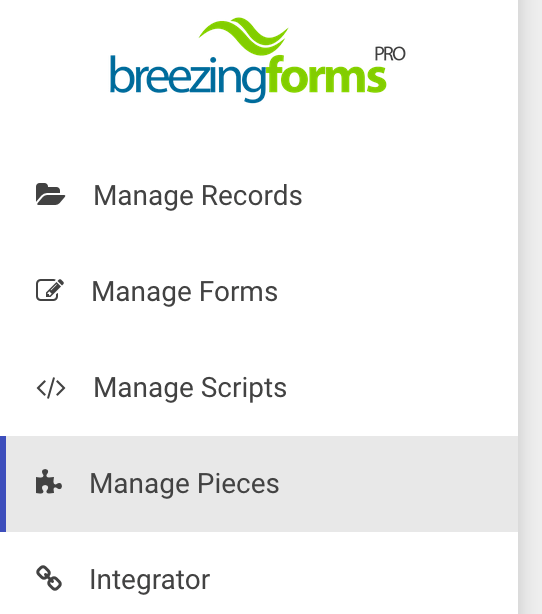Click the gray highlighted area right of Manage Pieces
This screenshot has height=614, width=542.
point(397,484)
